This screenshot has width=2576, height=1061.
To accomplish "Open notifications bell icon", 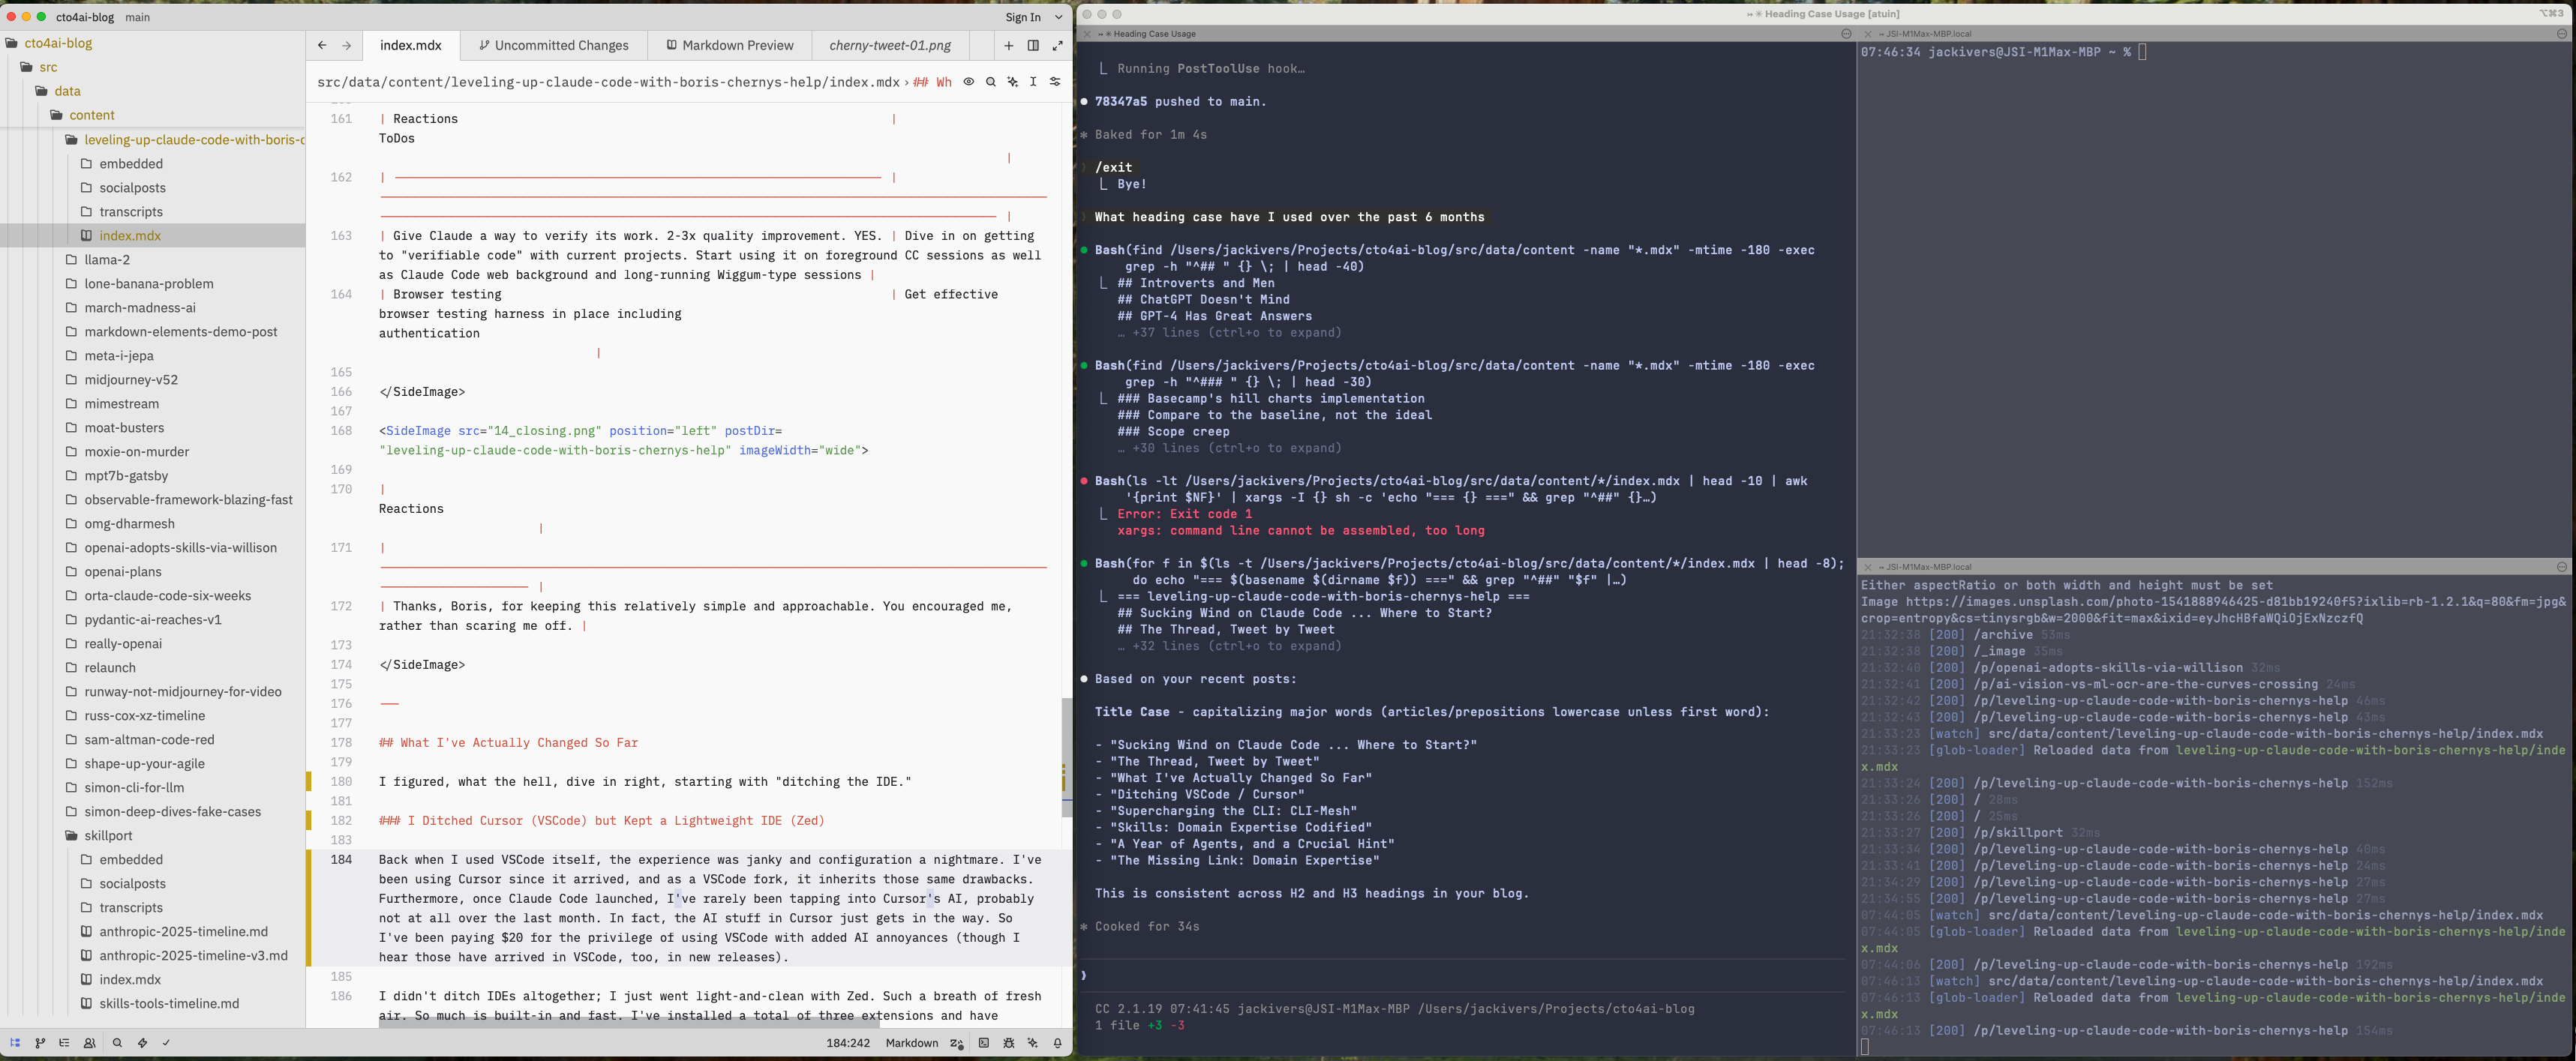I will (1058, 1043).
